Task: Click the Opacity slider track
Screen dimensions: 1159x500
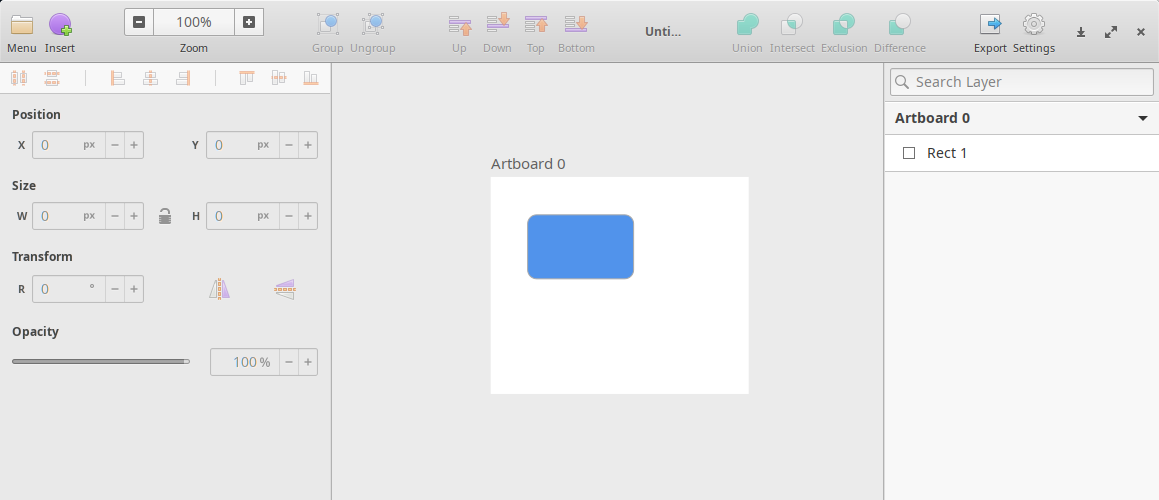Action: click(101, 361)
